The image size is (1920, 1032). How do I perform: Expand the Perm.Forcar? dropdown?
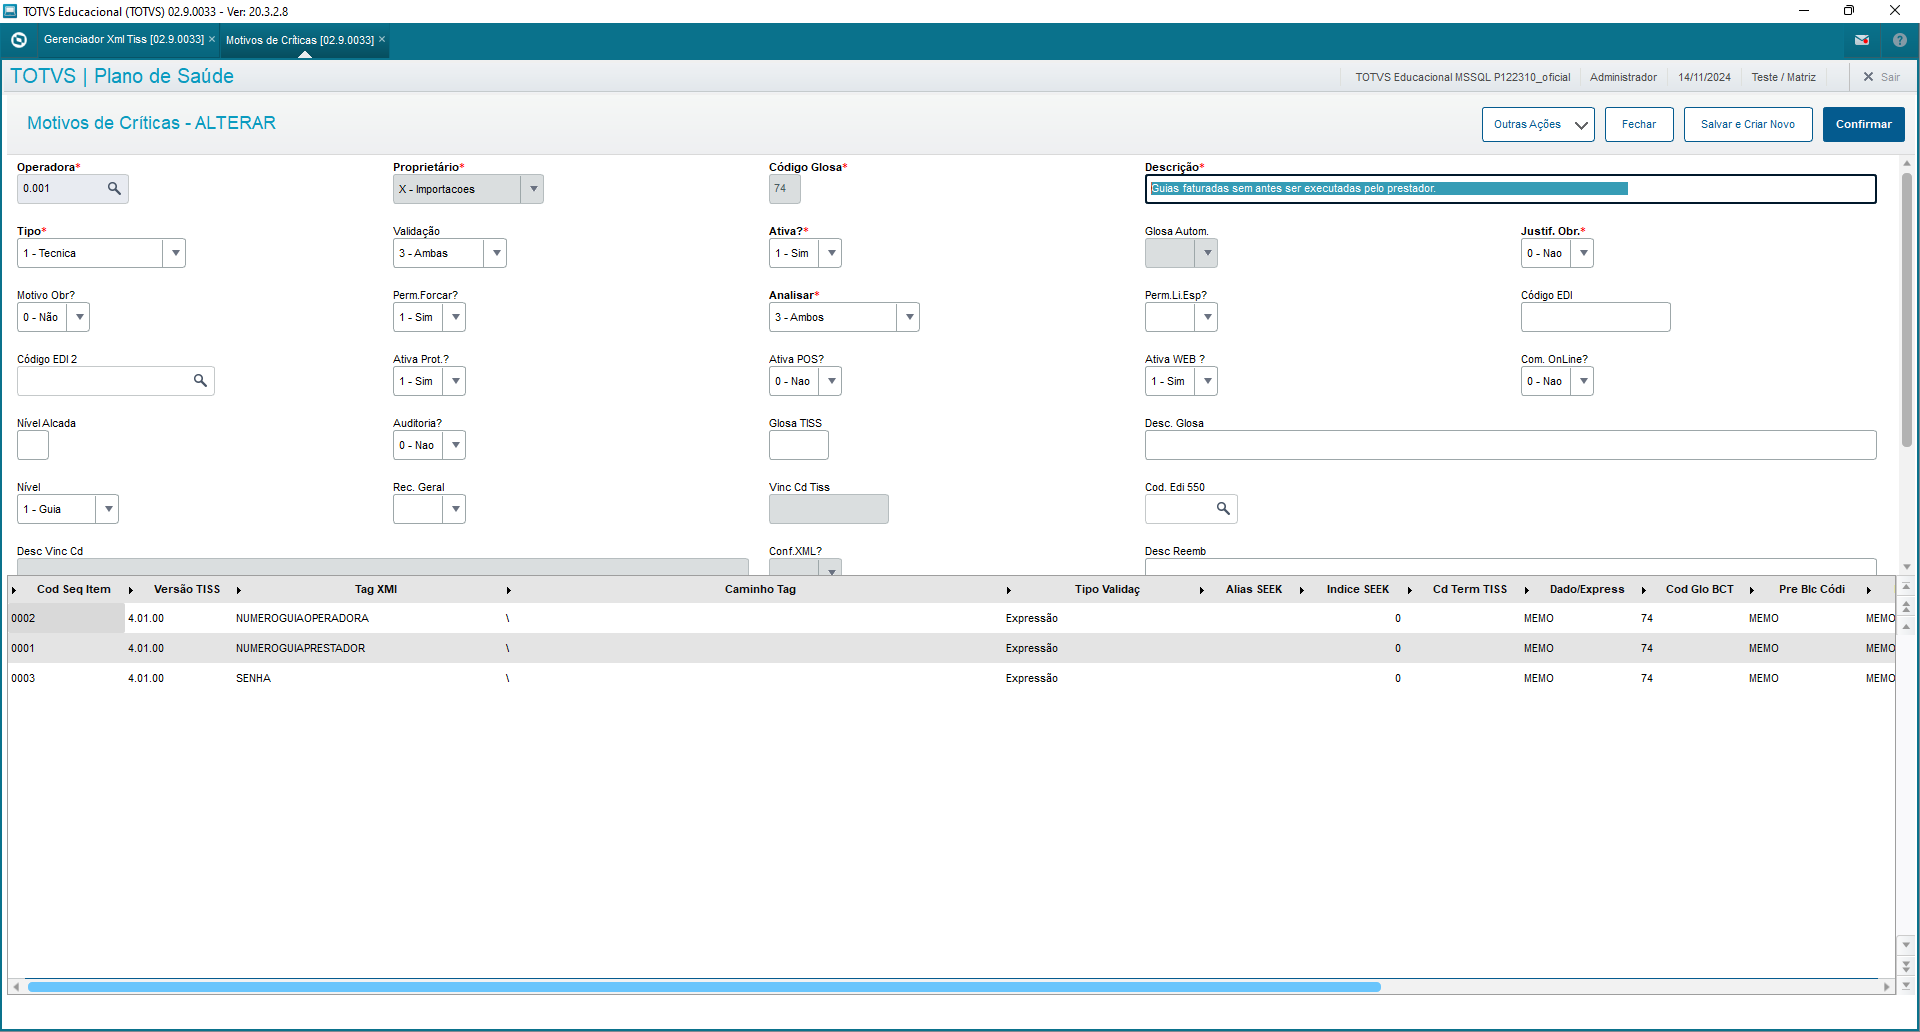(455, 317)
